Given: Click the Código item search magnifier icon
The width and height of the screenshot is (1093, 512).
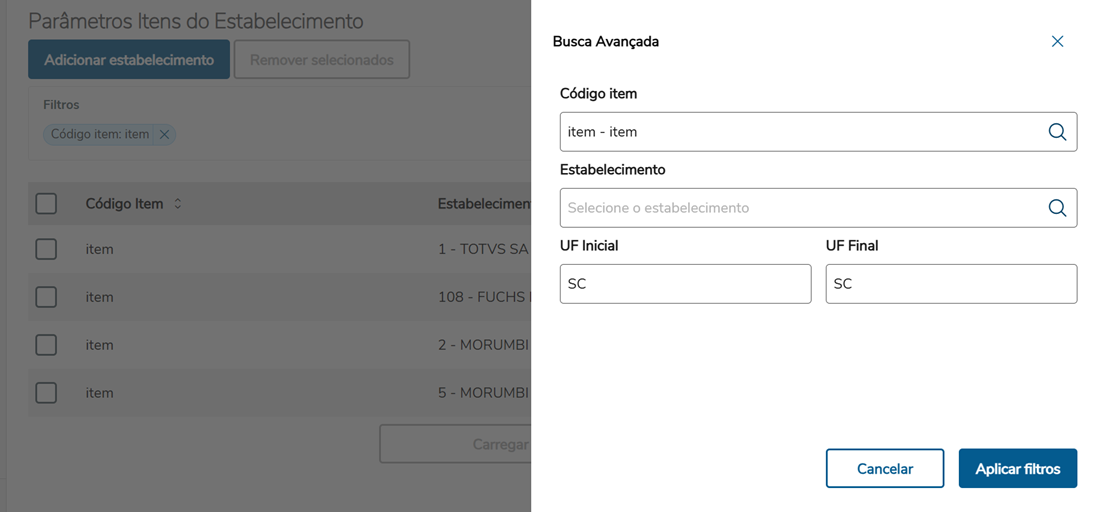Looking at the screenshot, I should point(1057,132).
